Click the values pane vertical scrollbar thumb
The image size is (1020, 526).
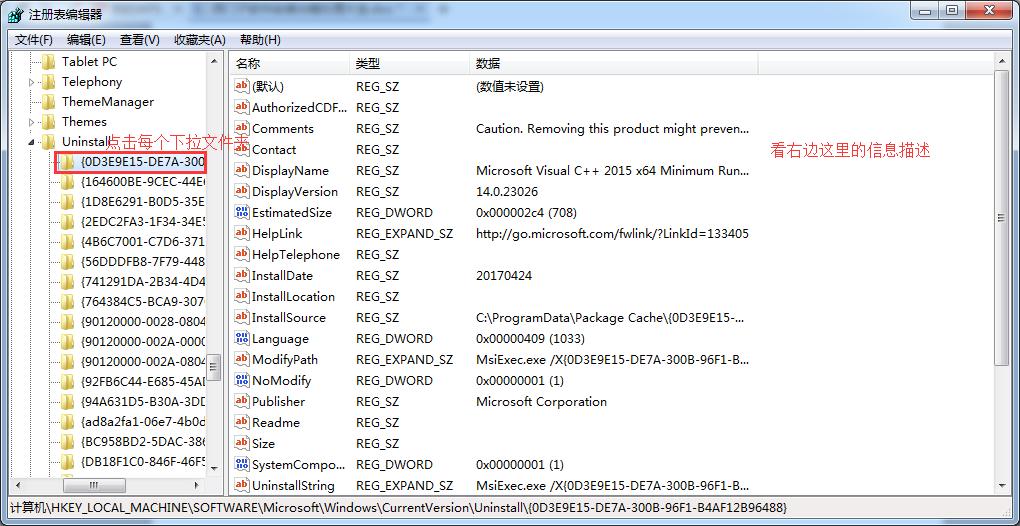click(x=1001, y=217)
